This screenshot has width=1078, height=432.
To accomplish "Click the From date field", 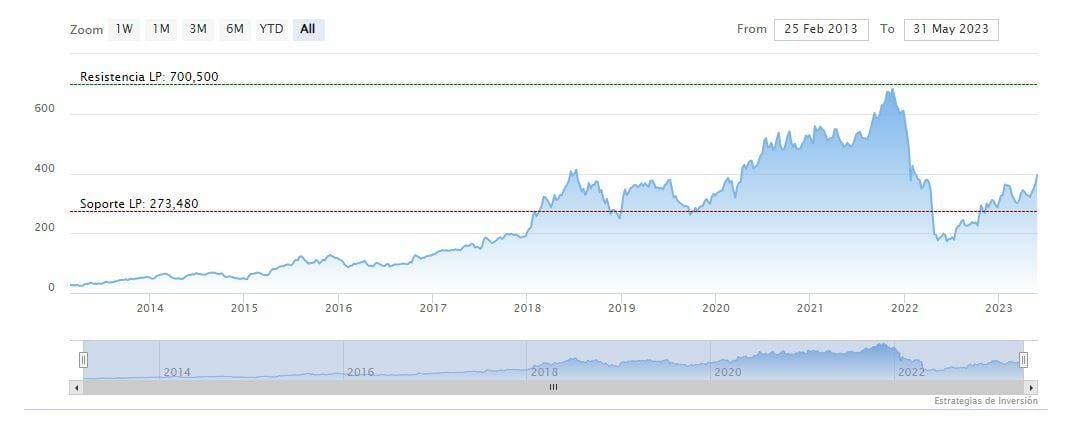I will pyautogui.click(x=821, y=29).
